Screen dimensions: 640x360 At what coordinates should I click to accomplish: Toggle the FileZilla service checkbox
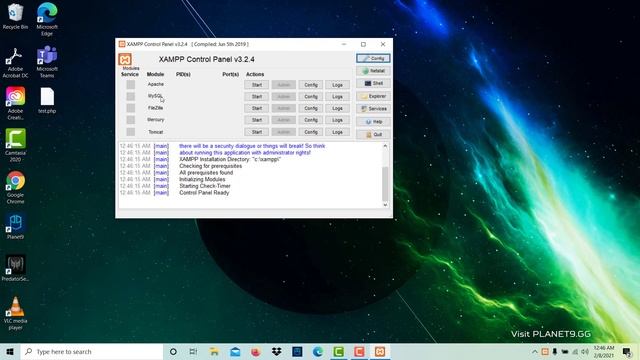point(131,108)
